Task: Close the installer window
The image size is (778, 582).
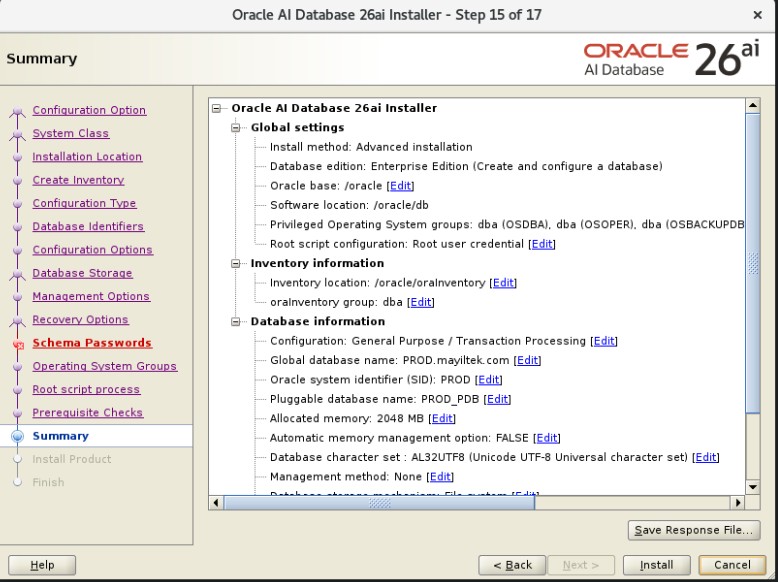Action: click(757, 15)
